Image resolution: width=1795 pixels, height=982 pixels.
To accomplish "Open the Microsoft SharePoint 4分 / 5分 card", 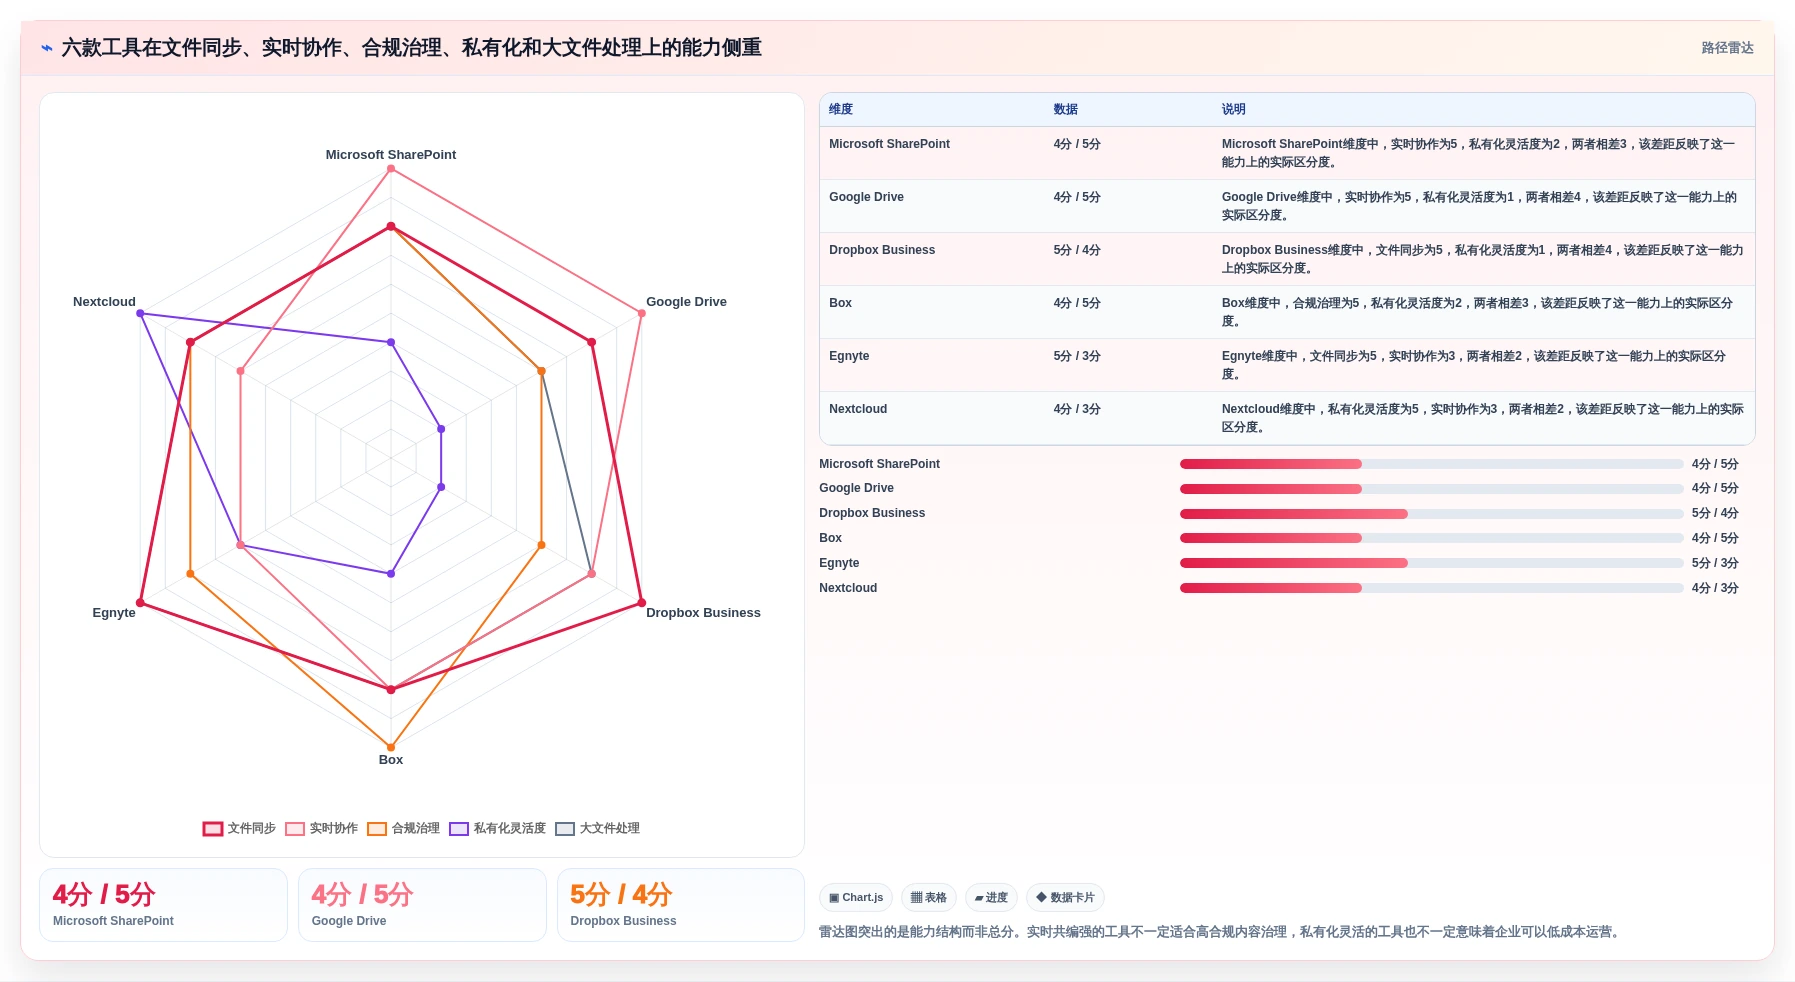I will [x=163, y=905].
